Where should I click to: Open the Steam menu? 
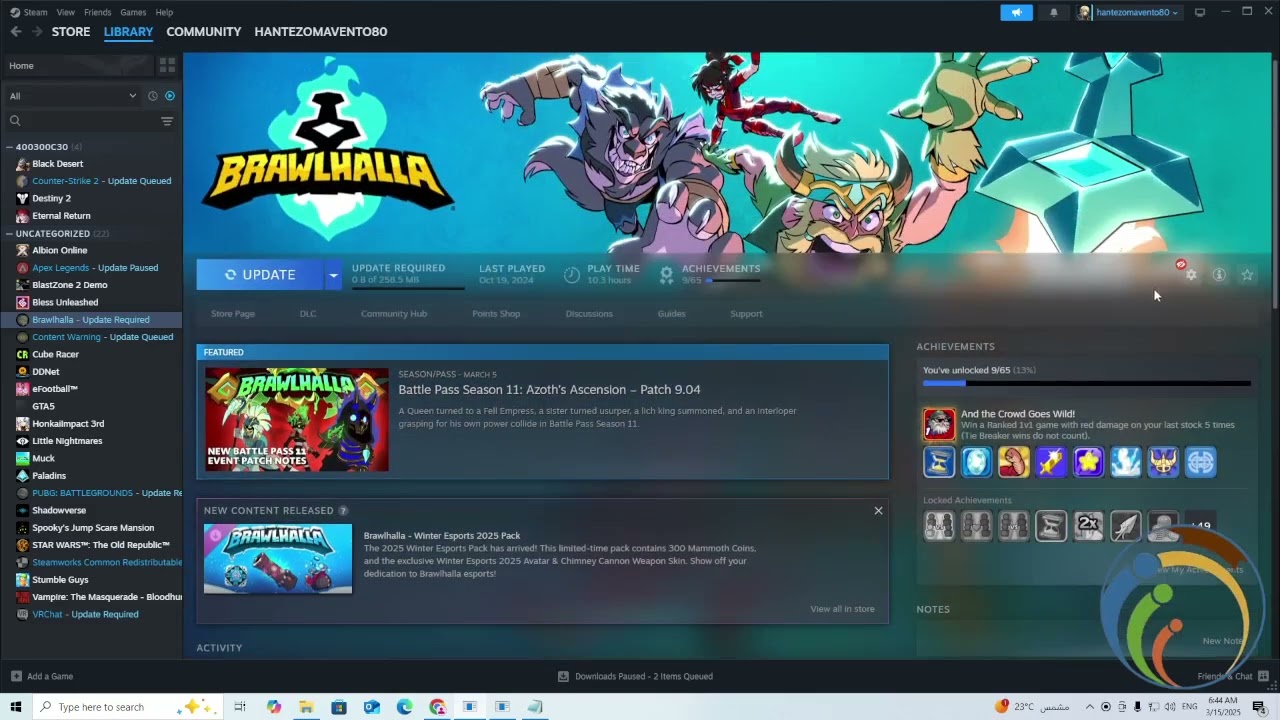tap(35, 12)
